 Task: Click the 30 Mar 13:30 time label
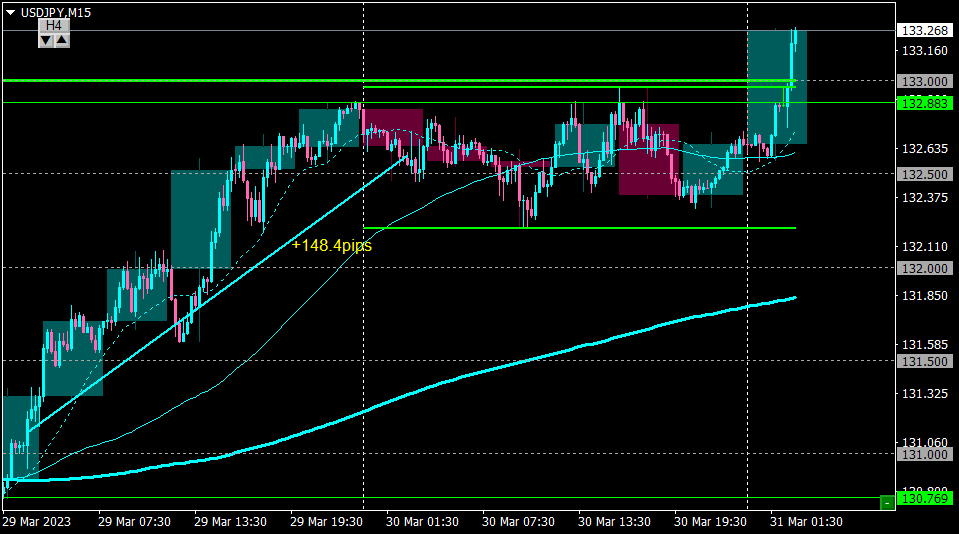614,522
